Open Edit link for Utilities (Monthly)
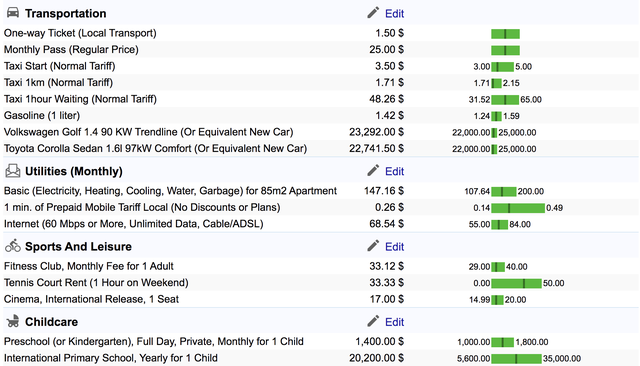 tap(394, 171)
